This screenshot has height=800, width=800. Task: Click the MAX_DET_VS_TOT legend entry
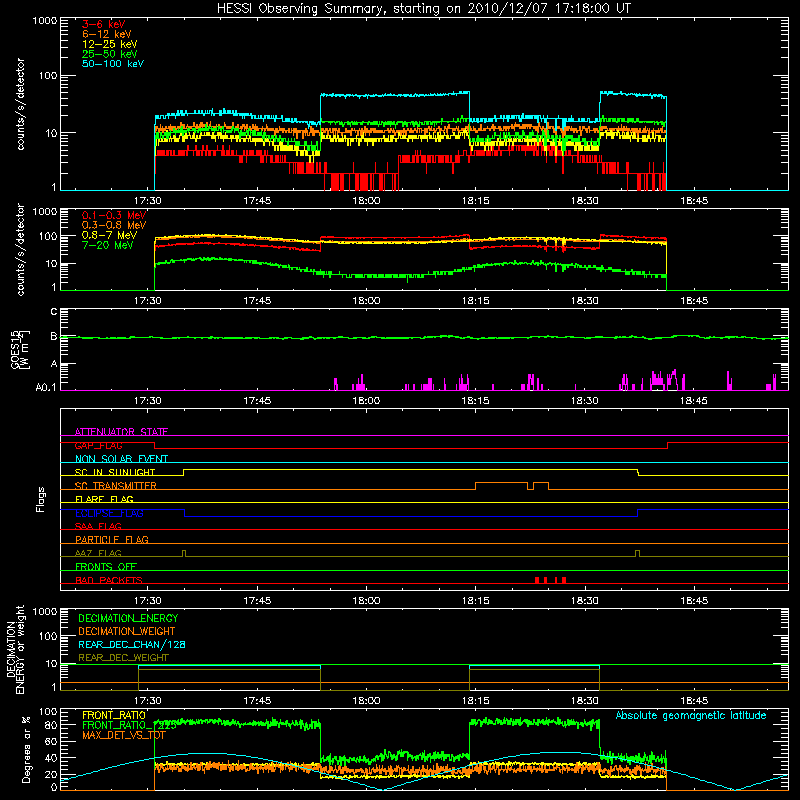coord(124,735)
